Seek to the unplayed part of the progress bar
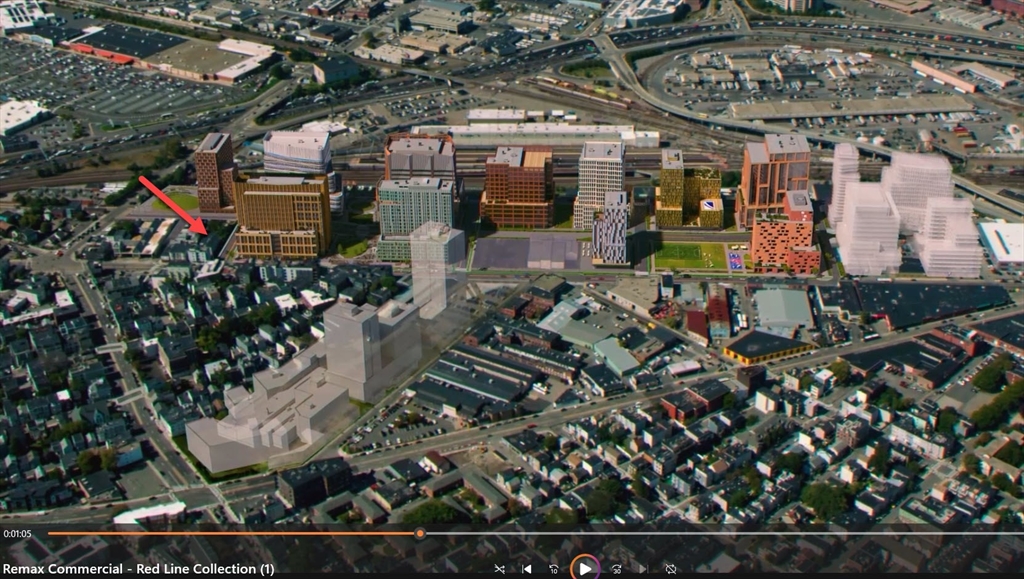Image resolution: width=1024 pixels, height=579 pixels. [724, 533]
